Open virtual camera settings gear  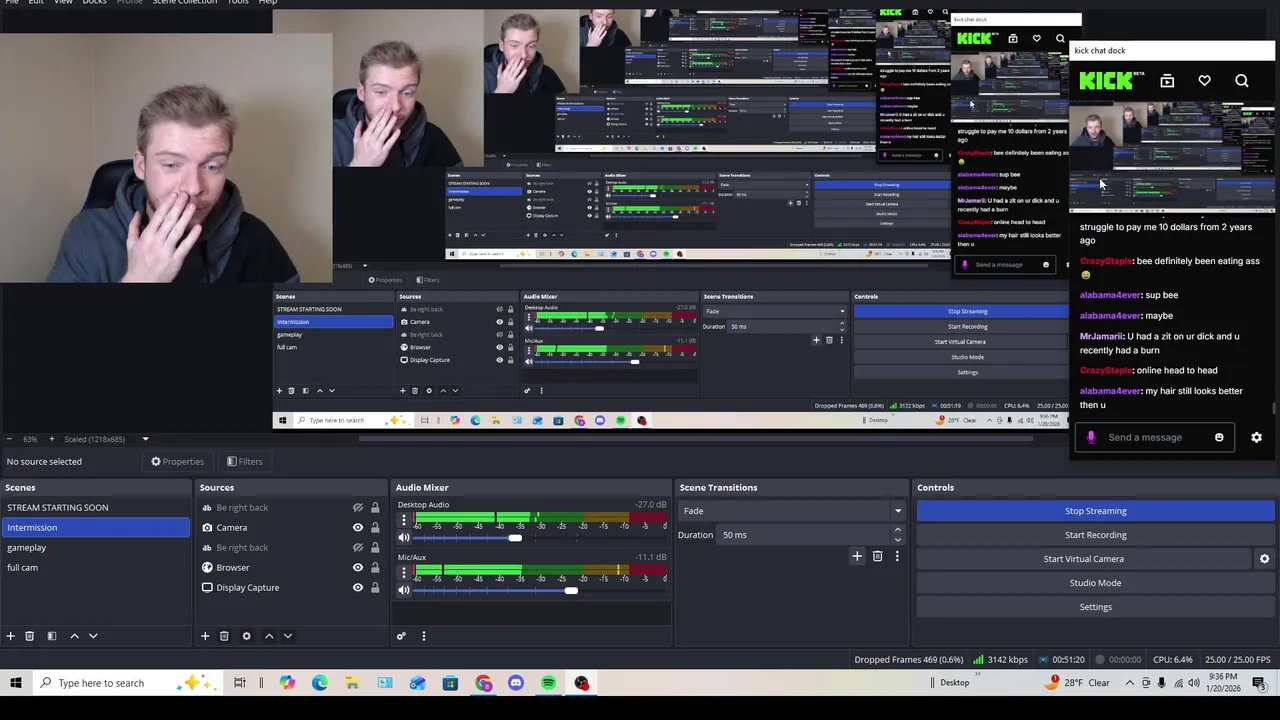click(1264, 559)
